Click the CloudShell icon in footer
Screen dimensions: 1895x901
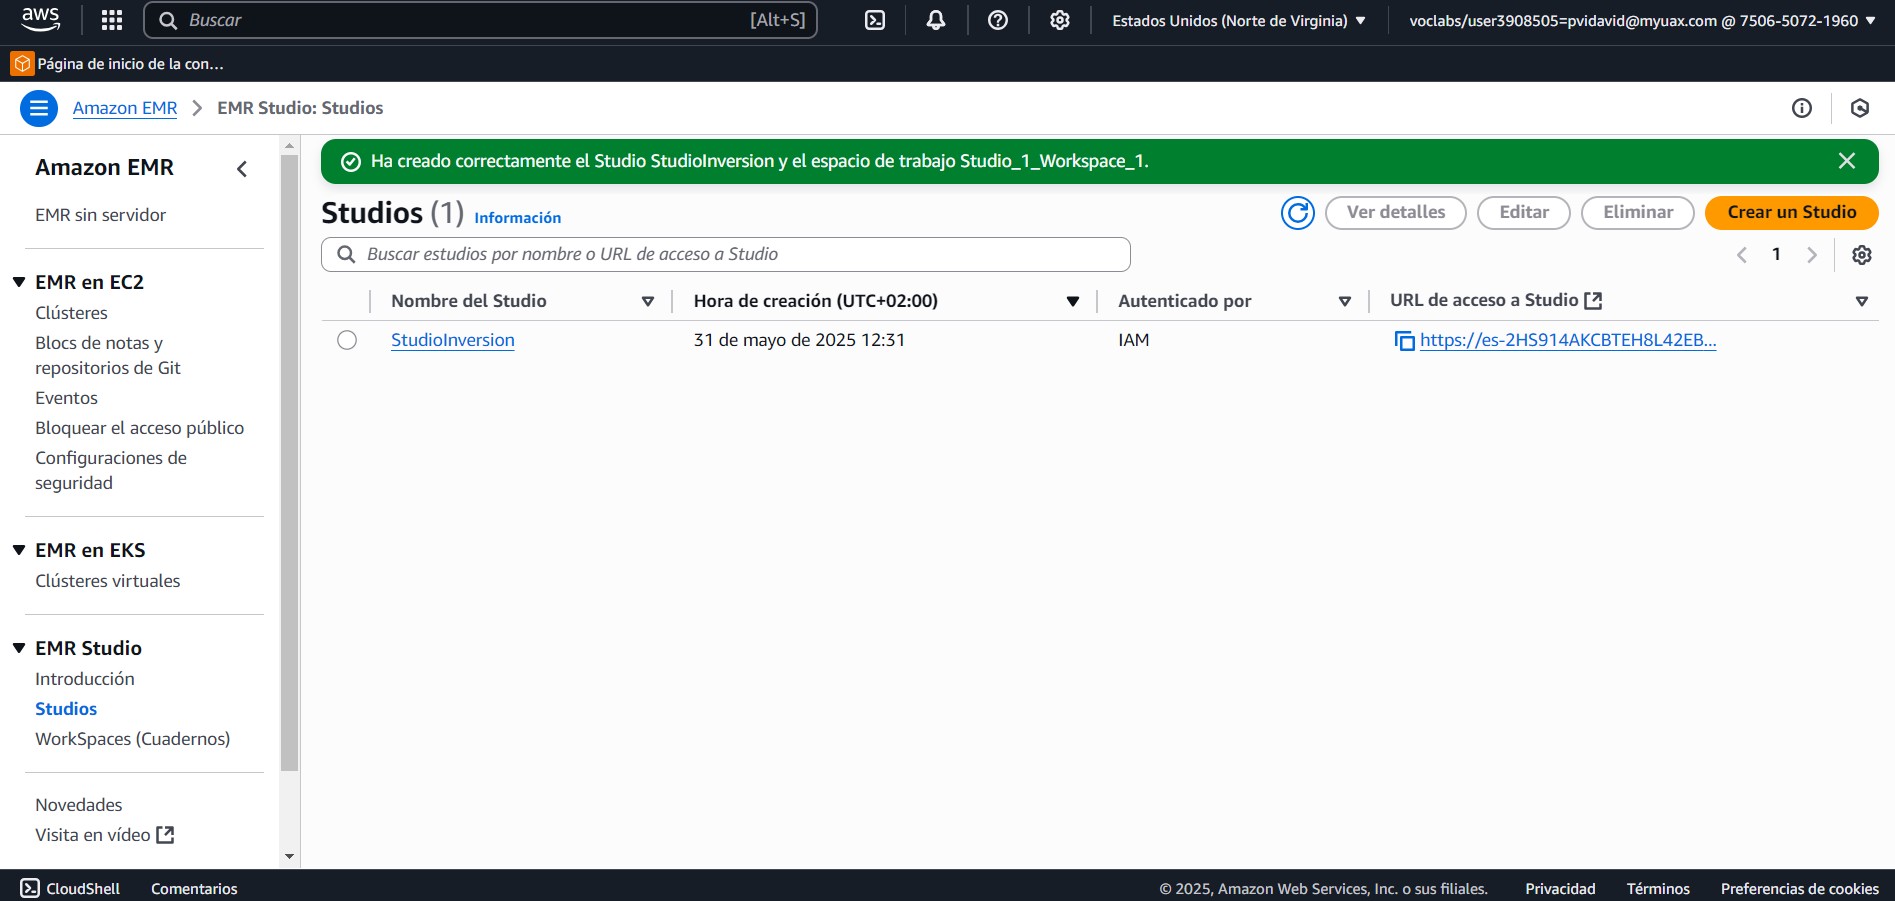31,888
